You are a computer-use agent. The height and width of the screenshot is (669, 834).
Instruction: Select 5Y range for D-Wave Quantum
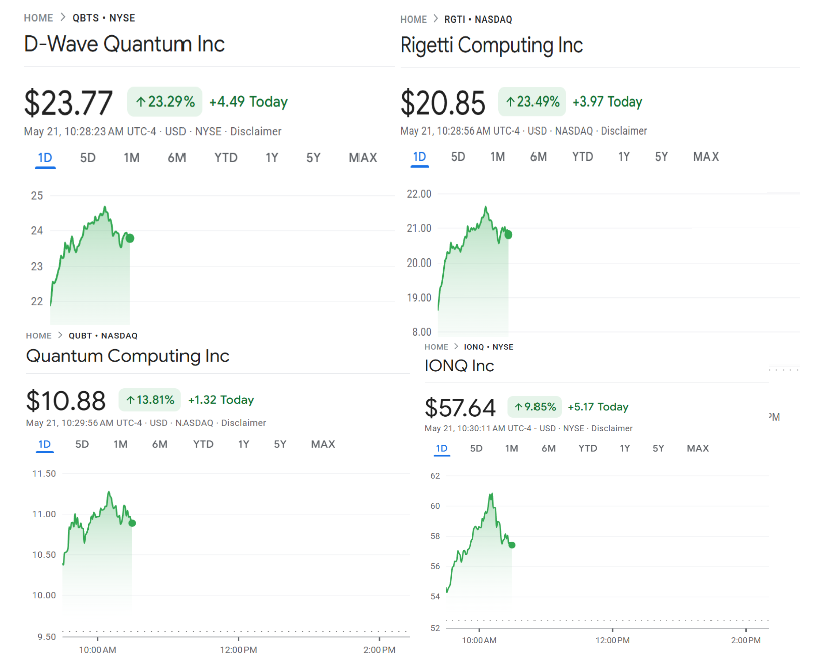(313, 158)
